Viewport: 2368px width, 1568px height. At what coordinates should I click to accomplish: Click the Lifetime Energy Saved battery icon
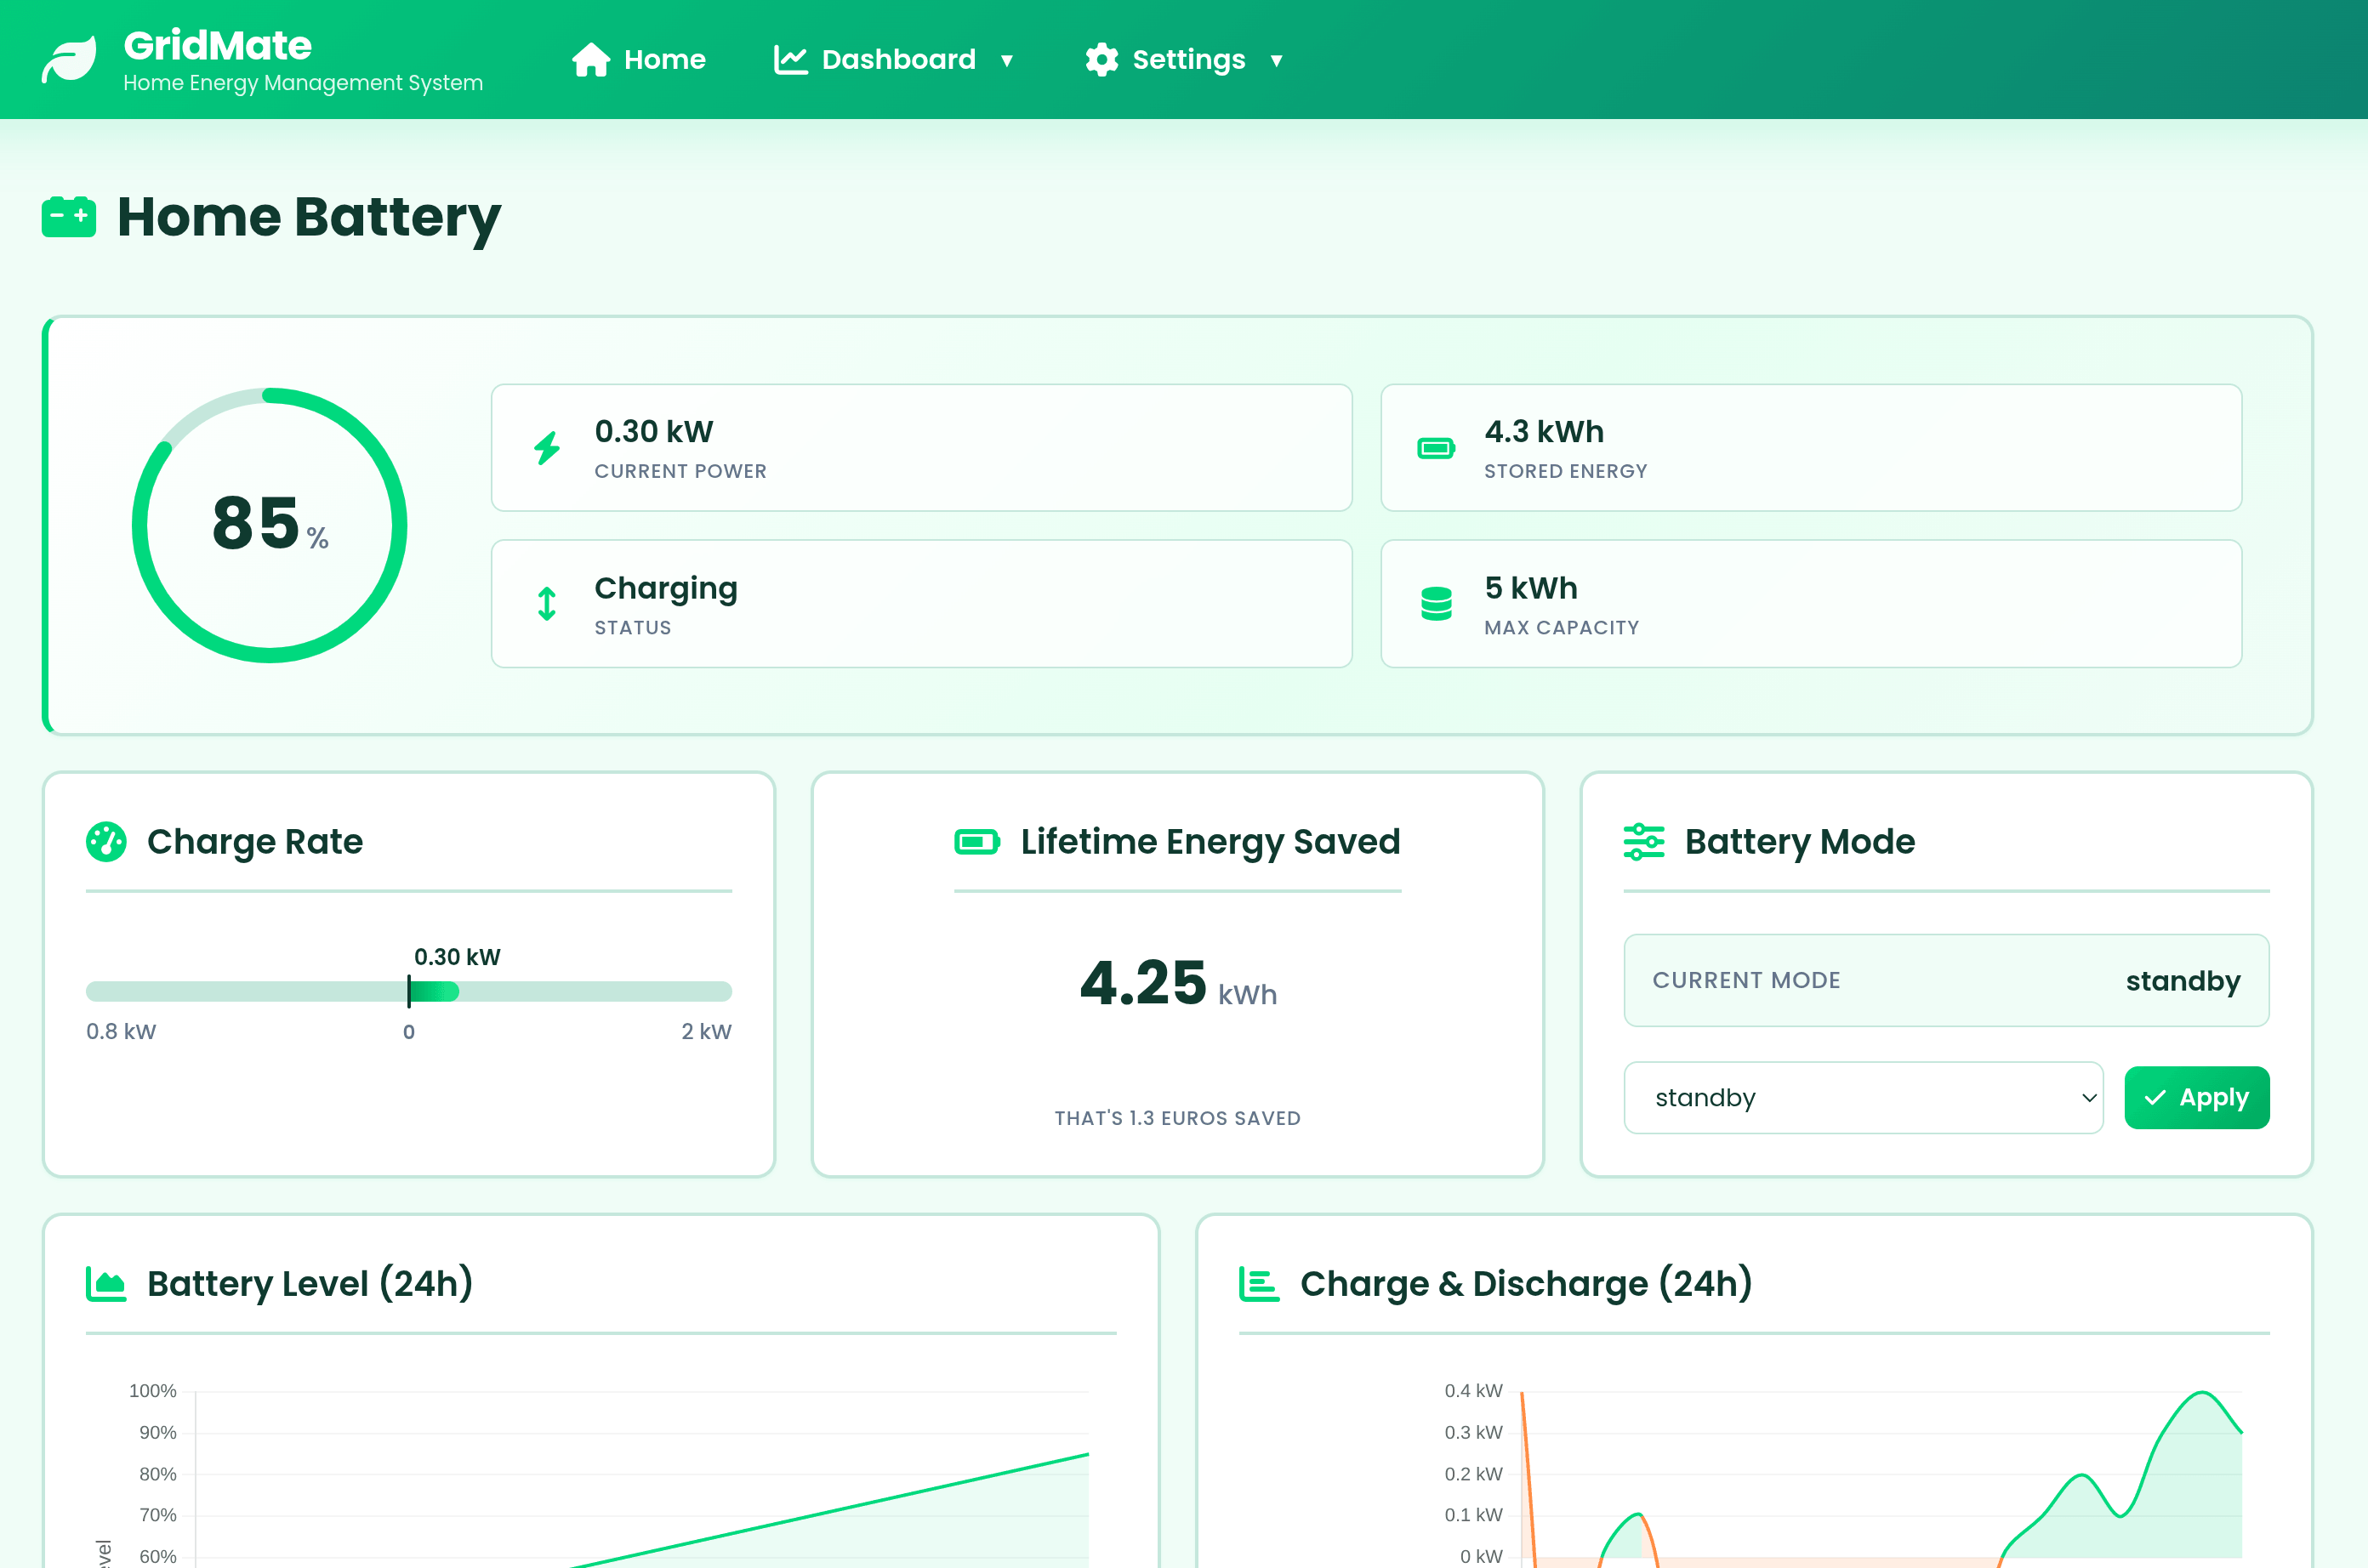tap(976, 841)
